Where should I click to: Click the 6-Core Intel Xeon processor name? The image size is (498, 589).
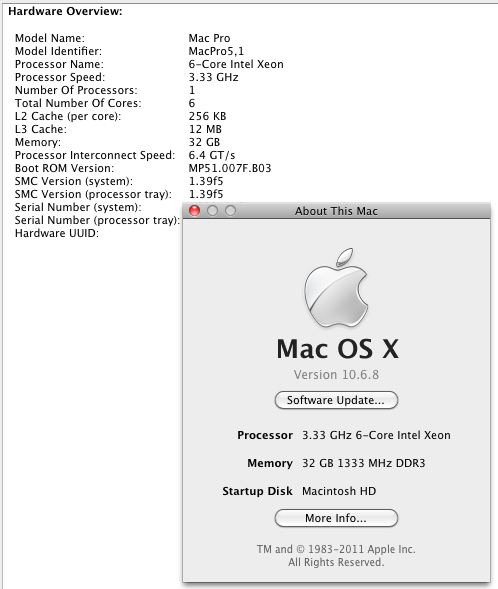tap(236, 64)
